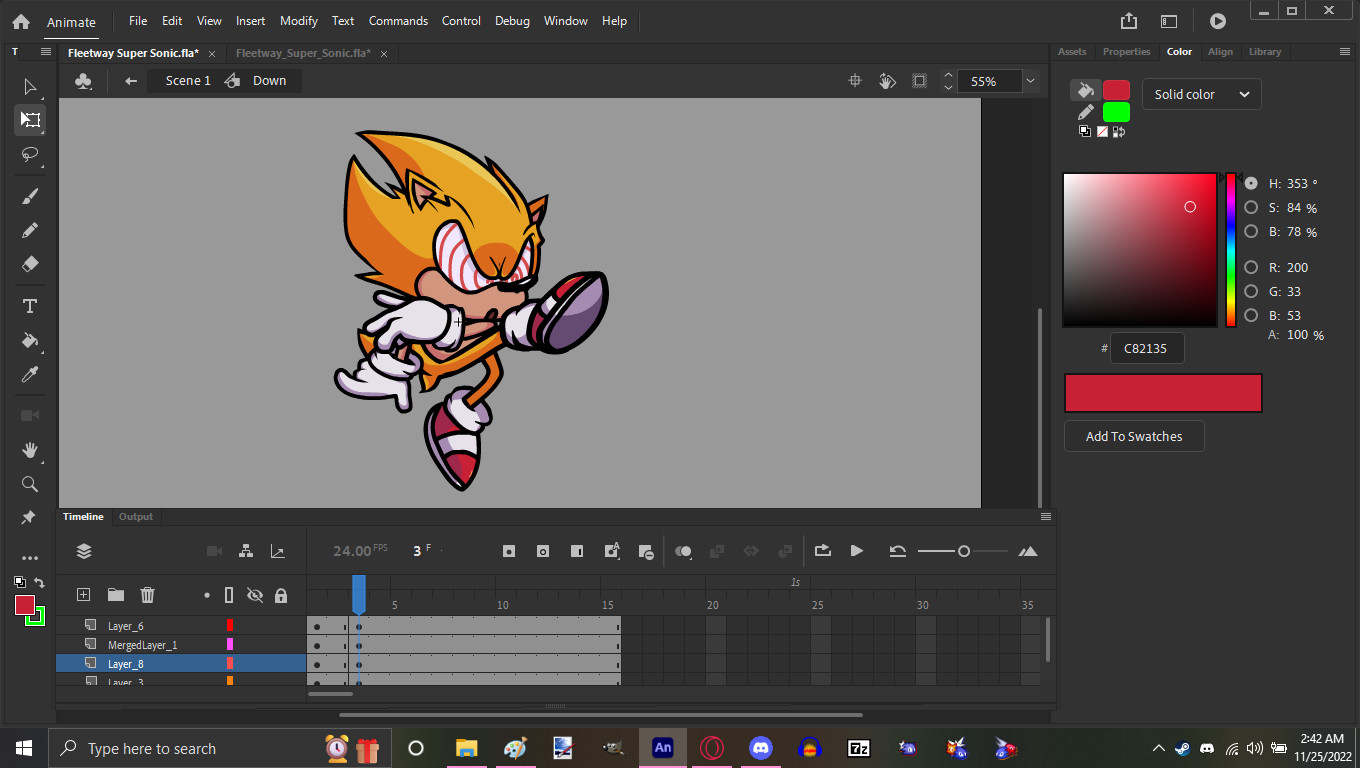Open the Solid color type dropdown

pos(1202,94)
